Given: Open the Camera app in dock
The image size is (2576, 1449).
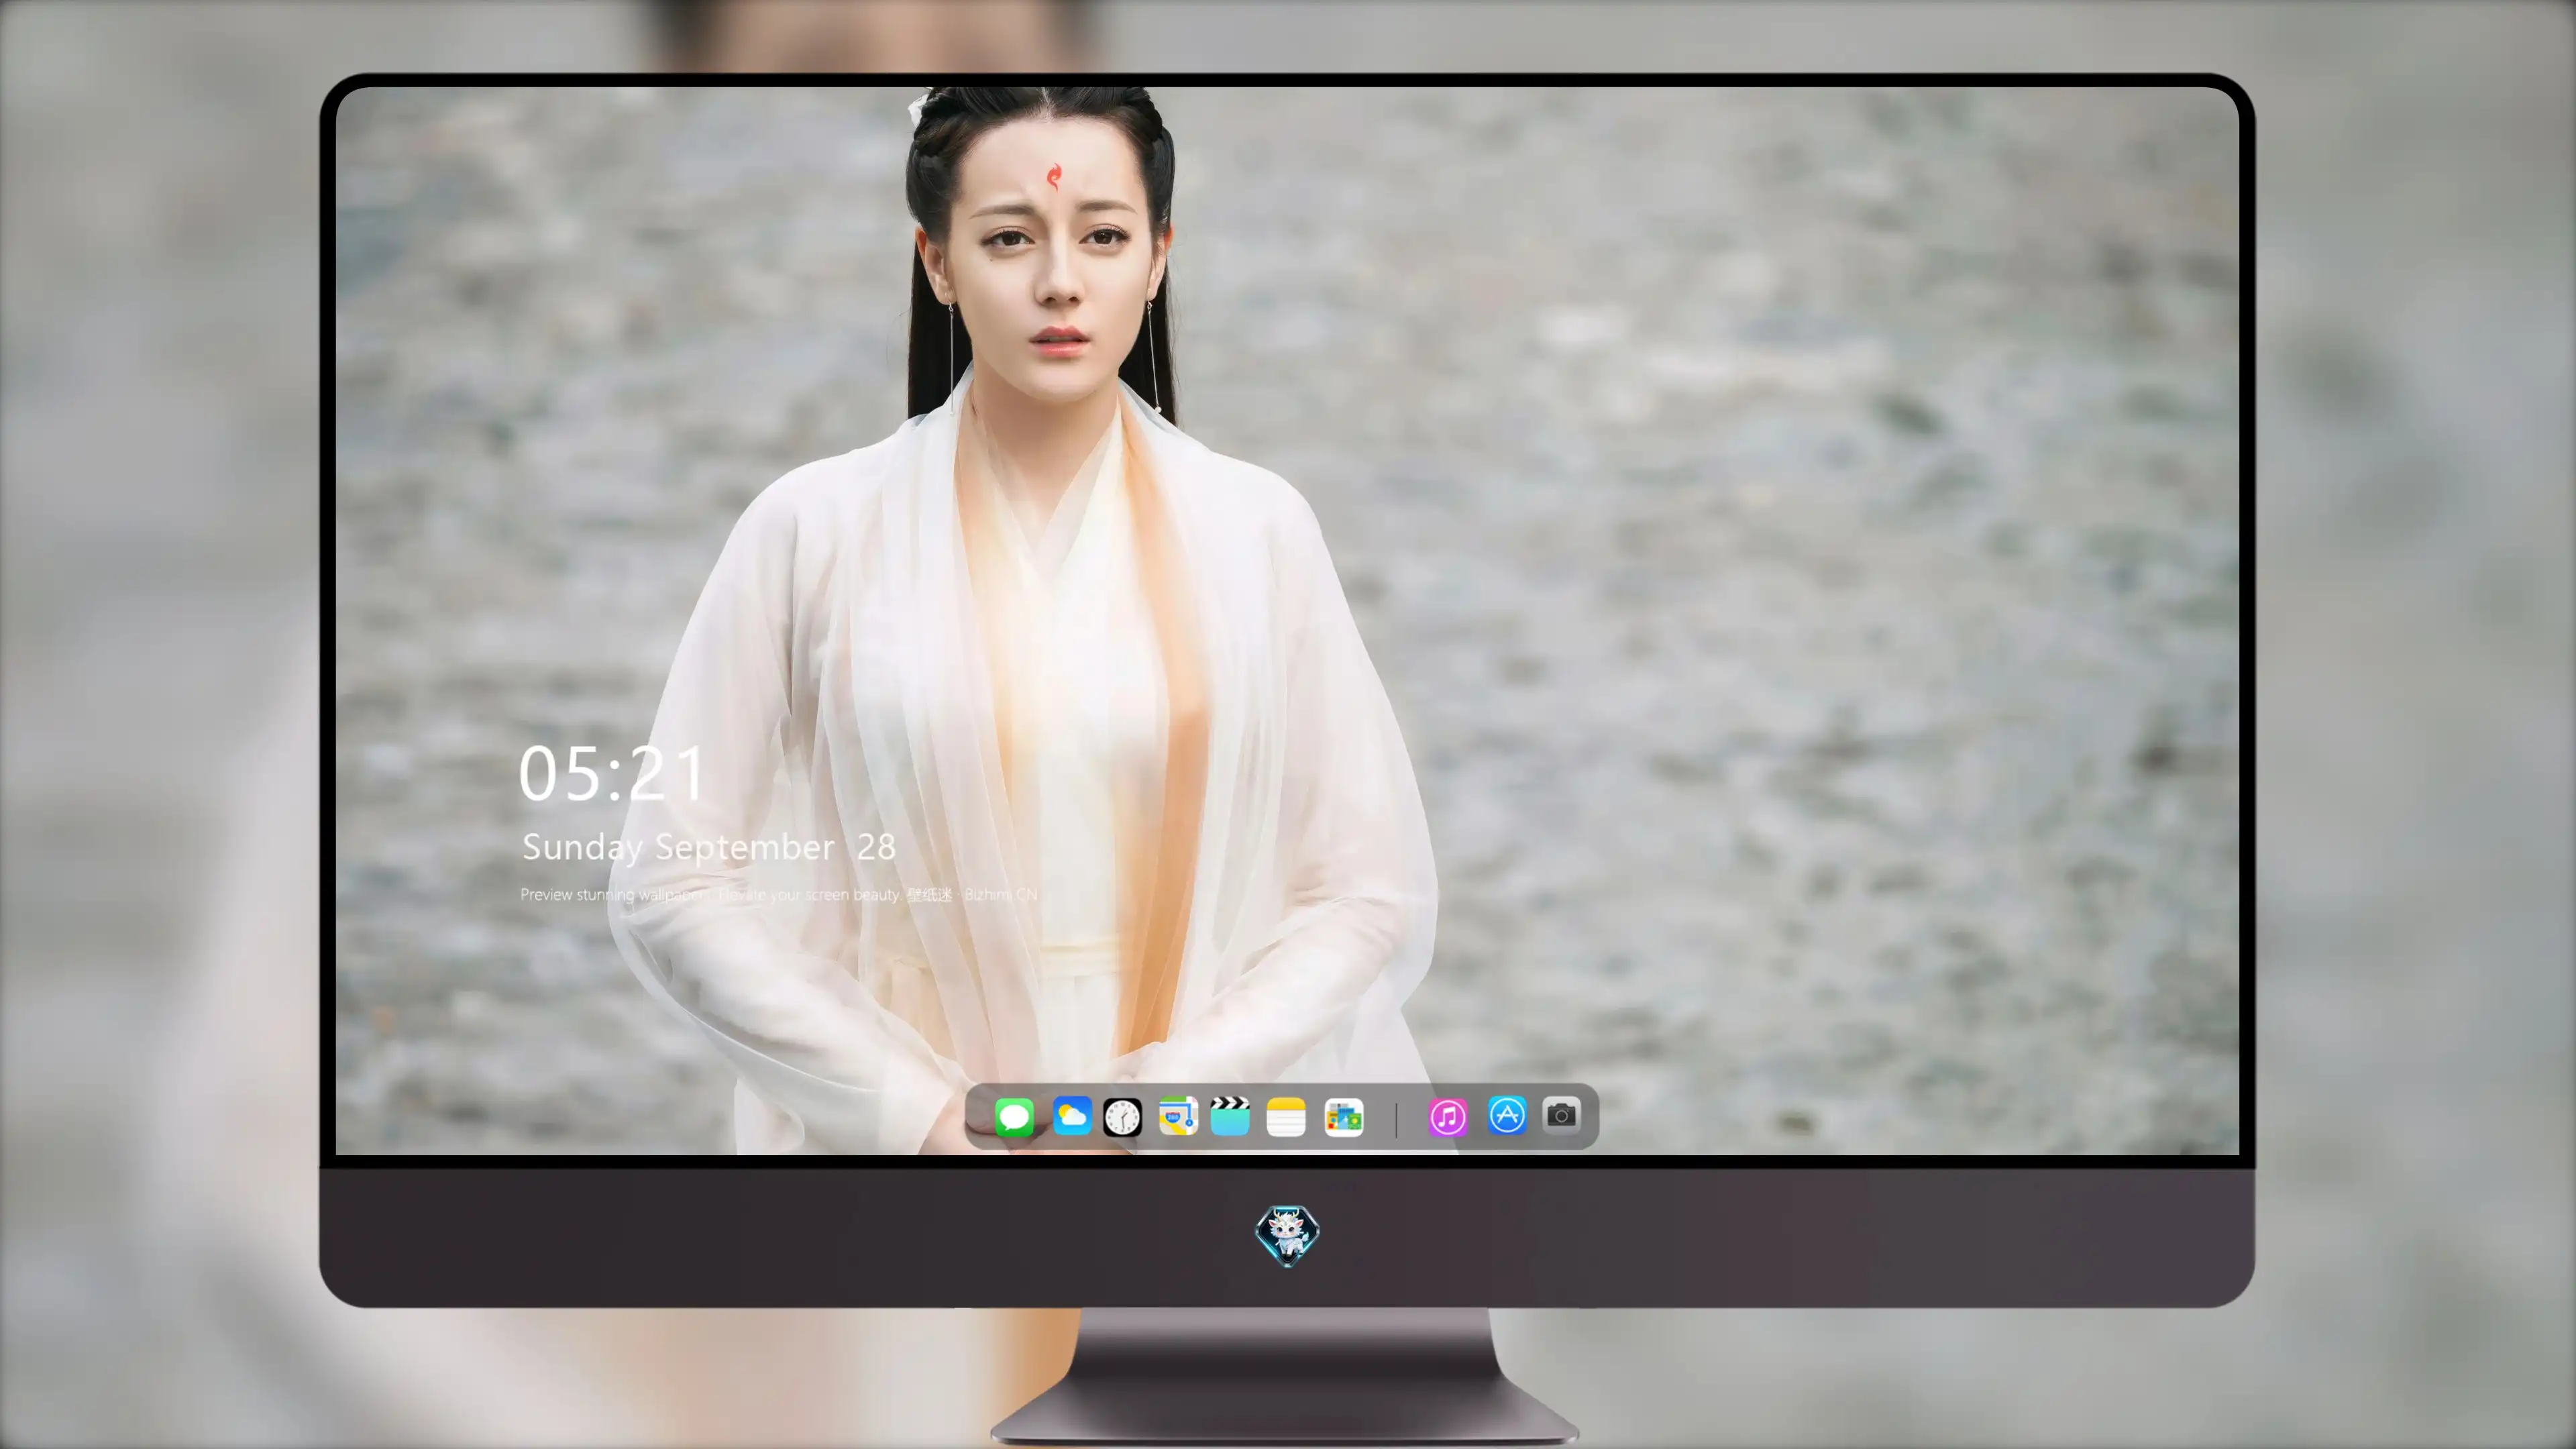Looking at the screenshot, I should click(x=1561, y=1114).
